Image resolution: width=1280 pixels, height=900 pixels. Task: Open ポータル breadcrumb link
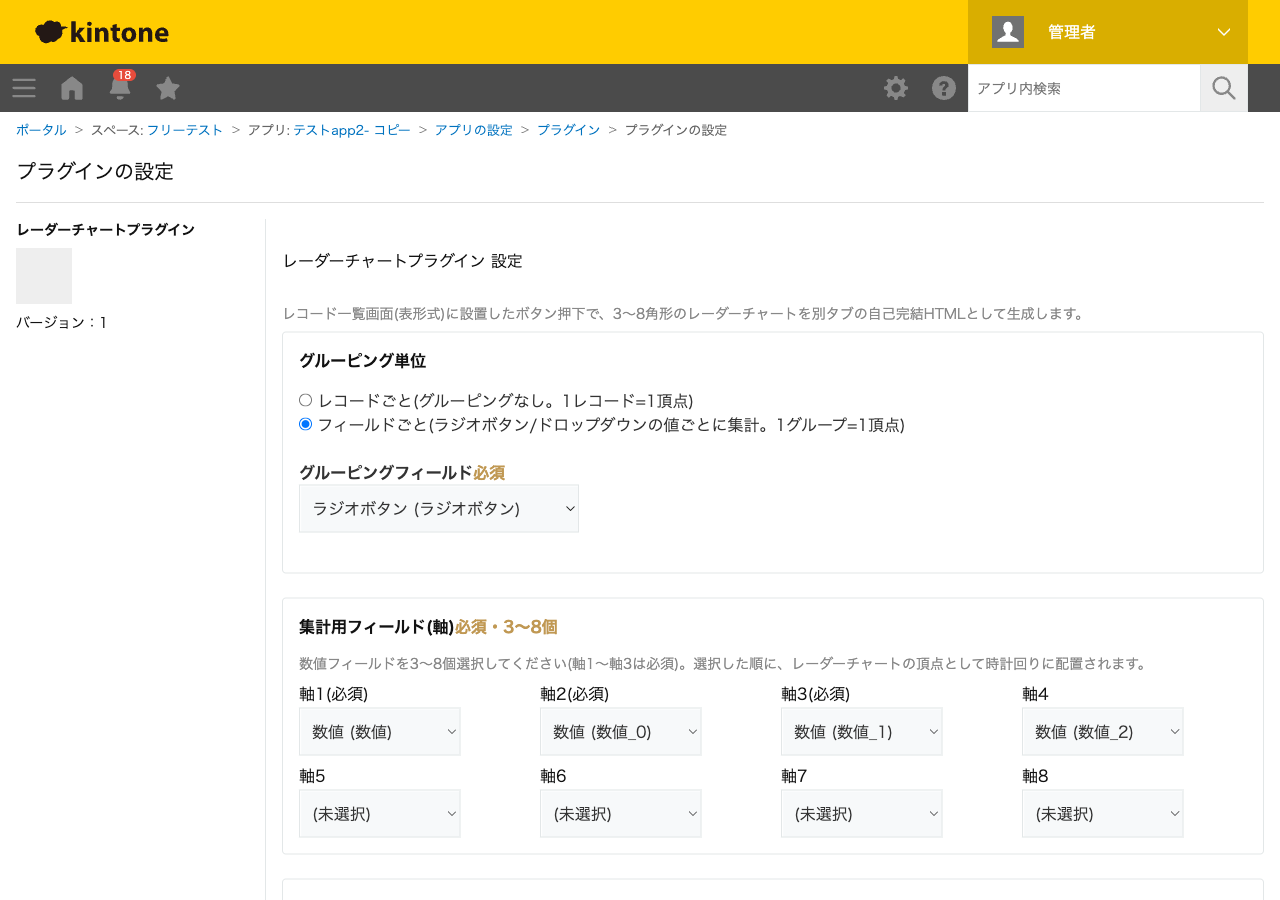pyautogui.click(x=41, y=130)
